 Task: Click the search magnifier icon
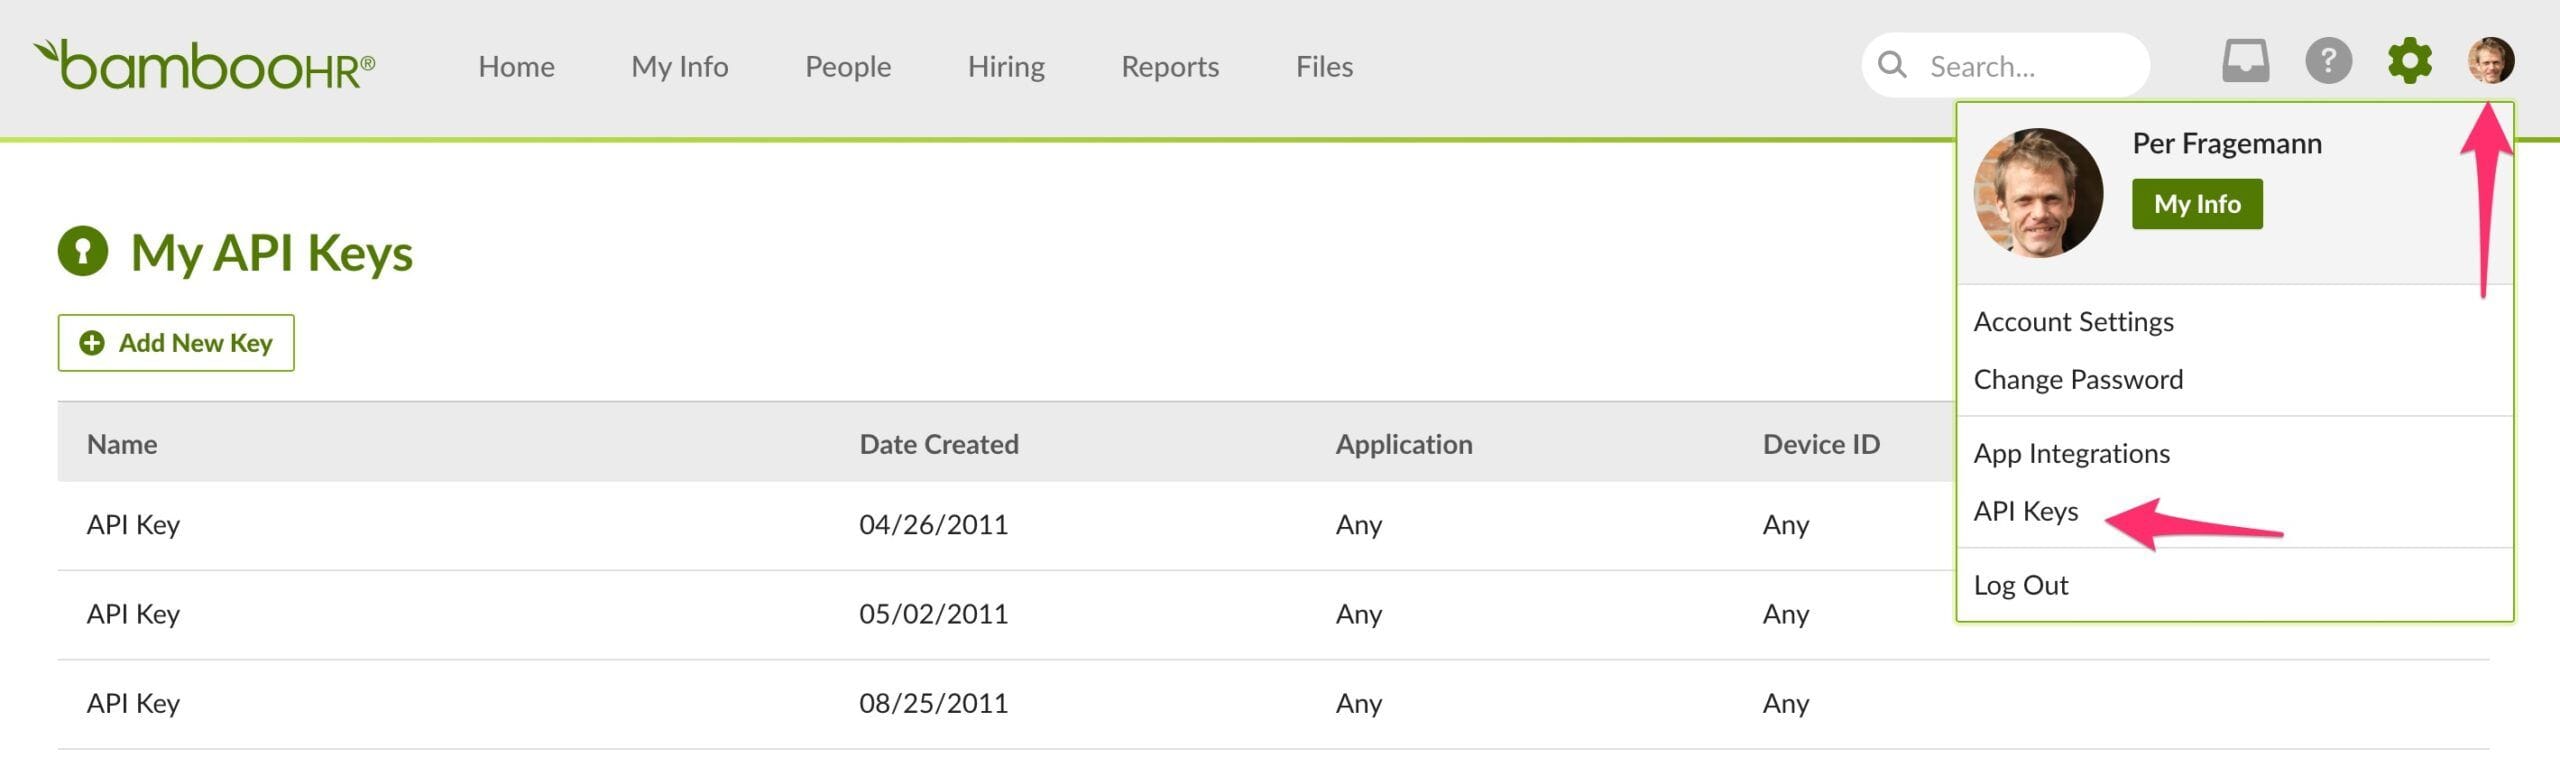coord(1892,65)
